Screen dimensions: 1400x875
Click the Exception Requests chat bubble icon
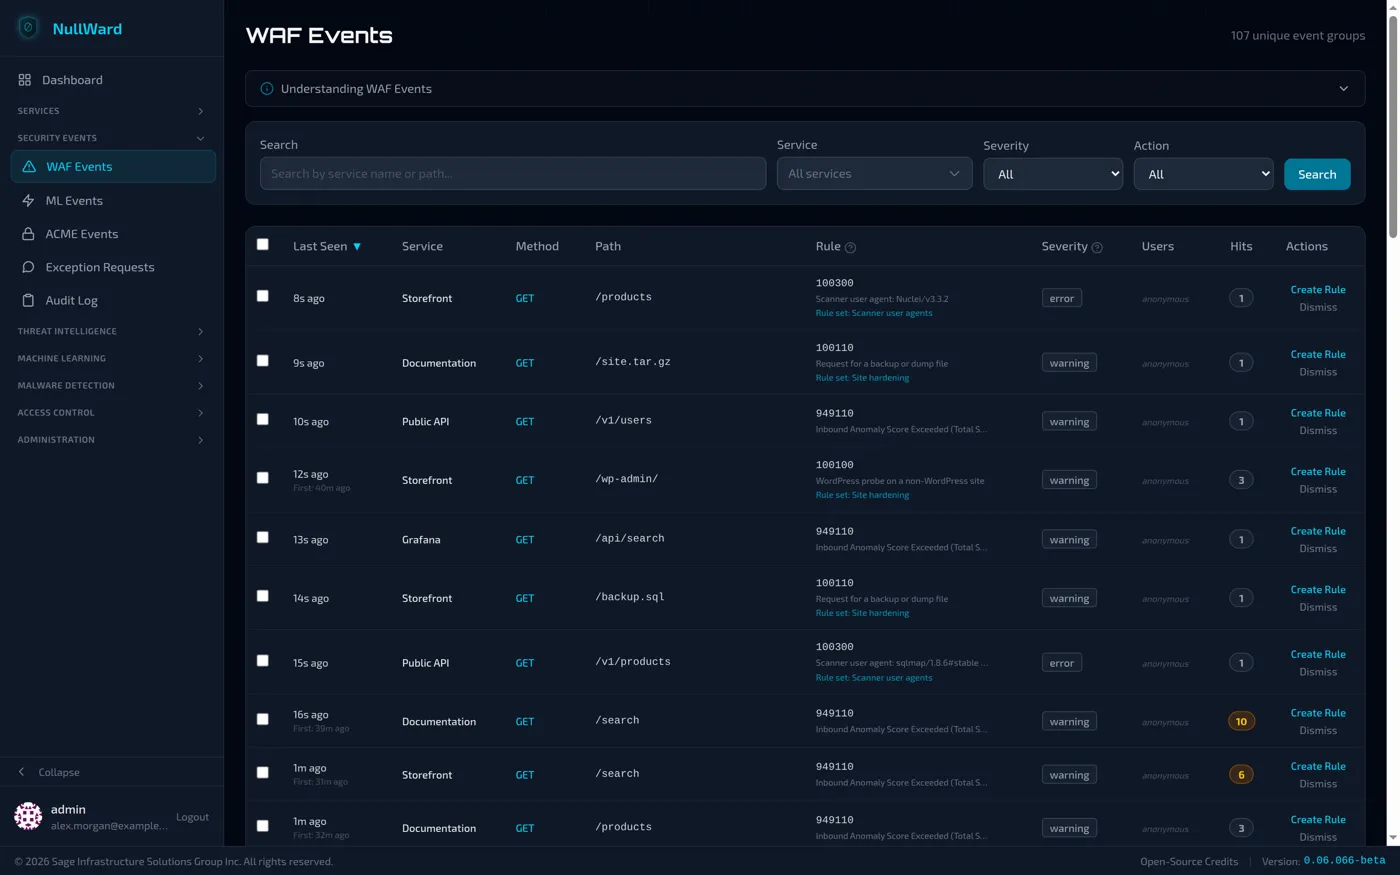(x=28, y=267)
